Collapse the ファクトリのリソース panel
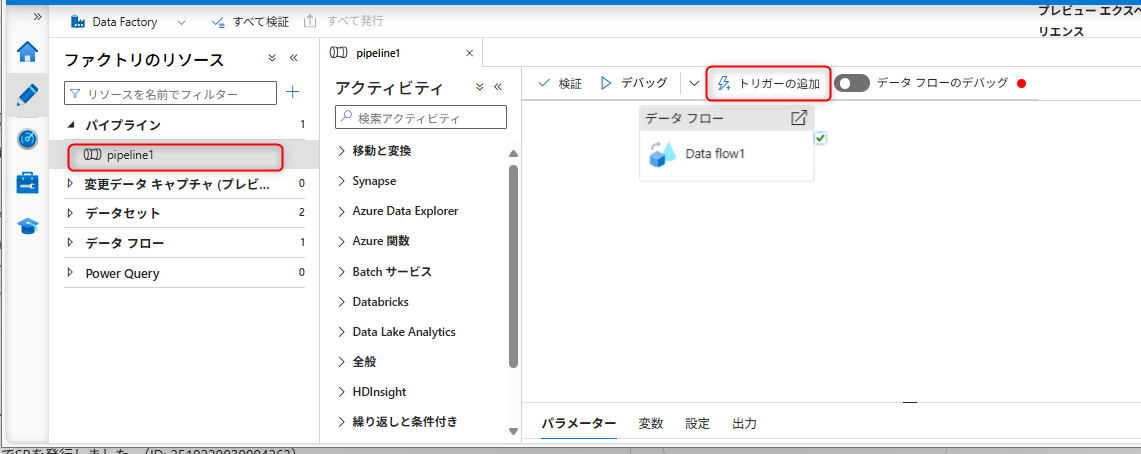The width and height of the screenshot is (1141, 454). 294,57
